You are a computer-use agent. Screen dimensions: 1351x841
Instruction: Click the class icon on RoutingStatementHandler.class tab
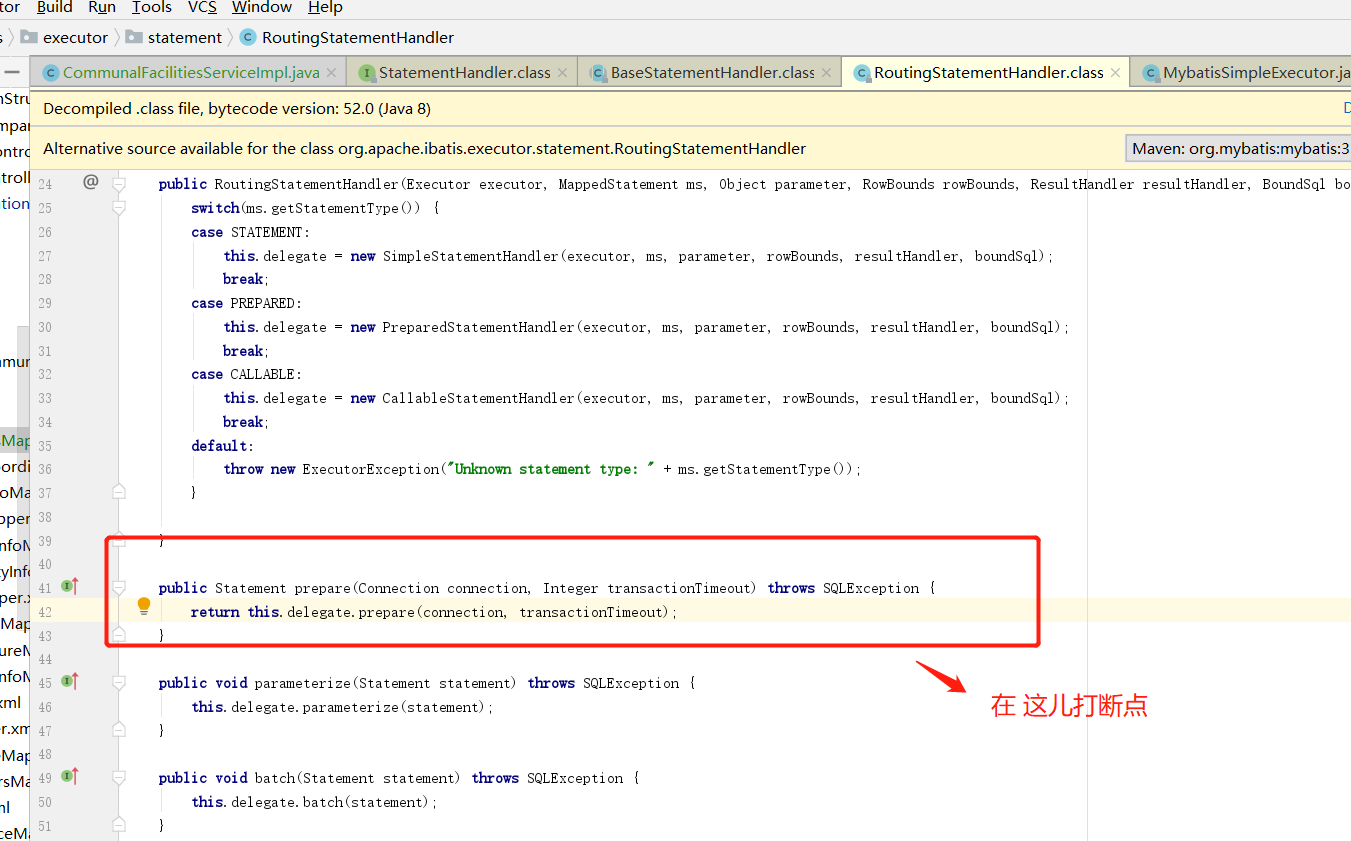tap(861, 73)
